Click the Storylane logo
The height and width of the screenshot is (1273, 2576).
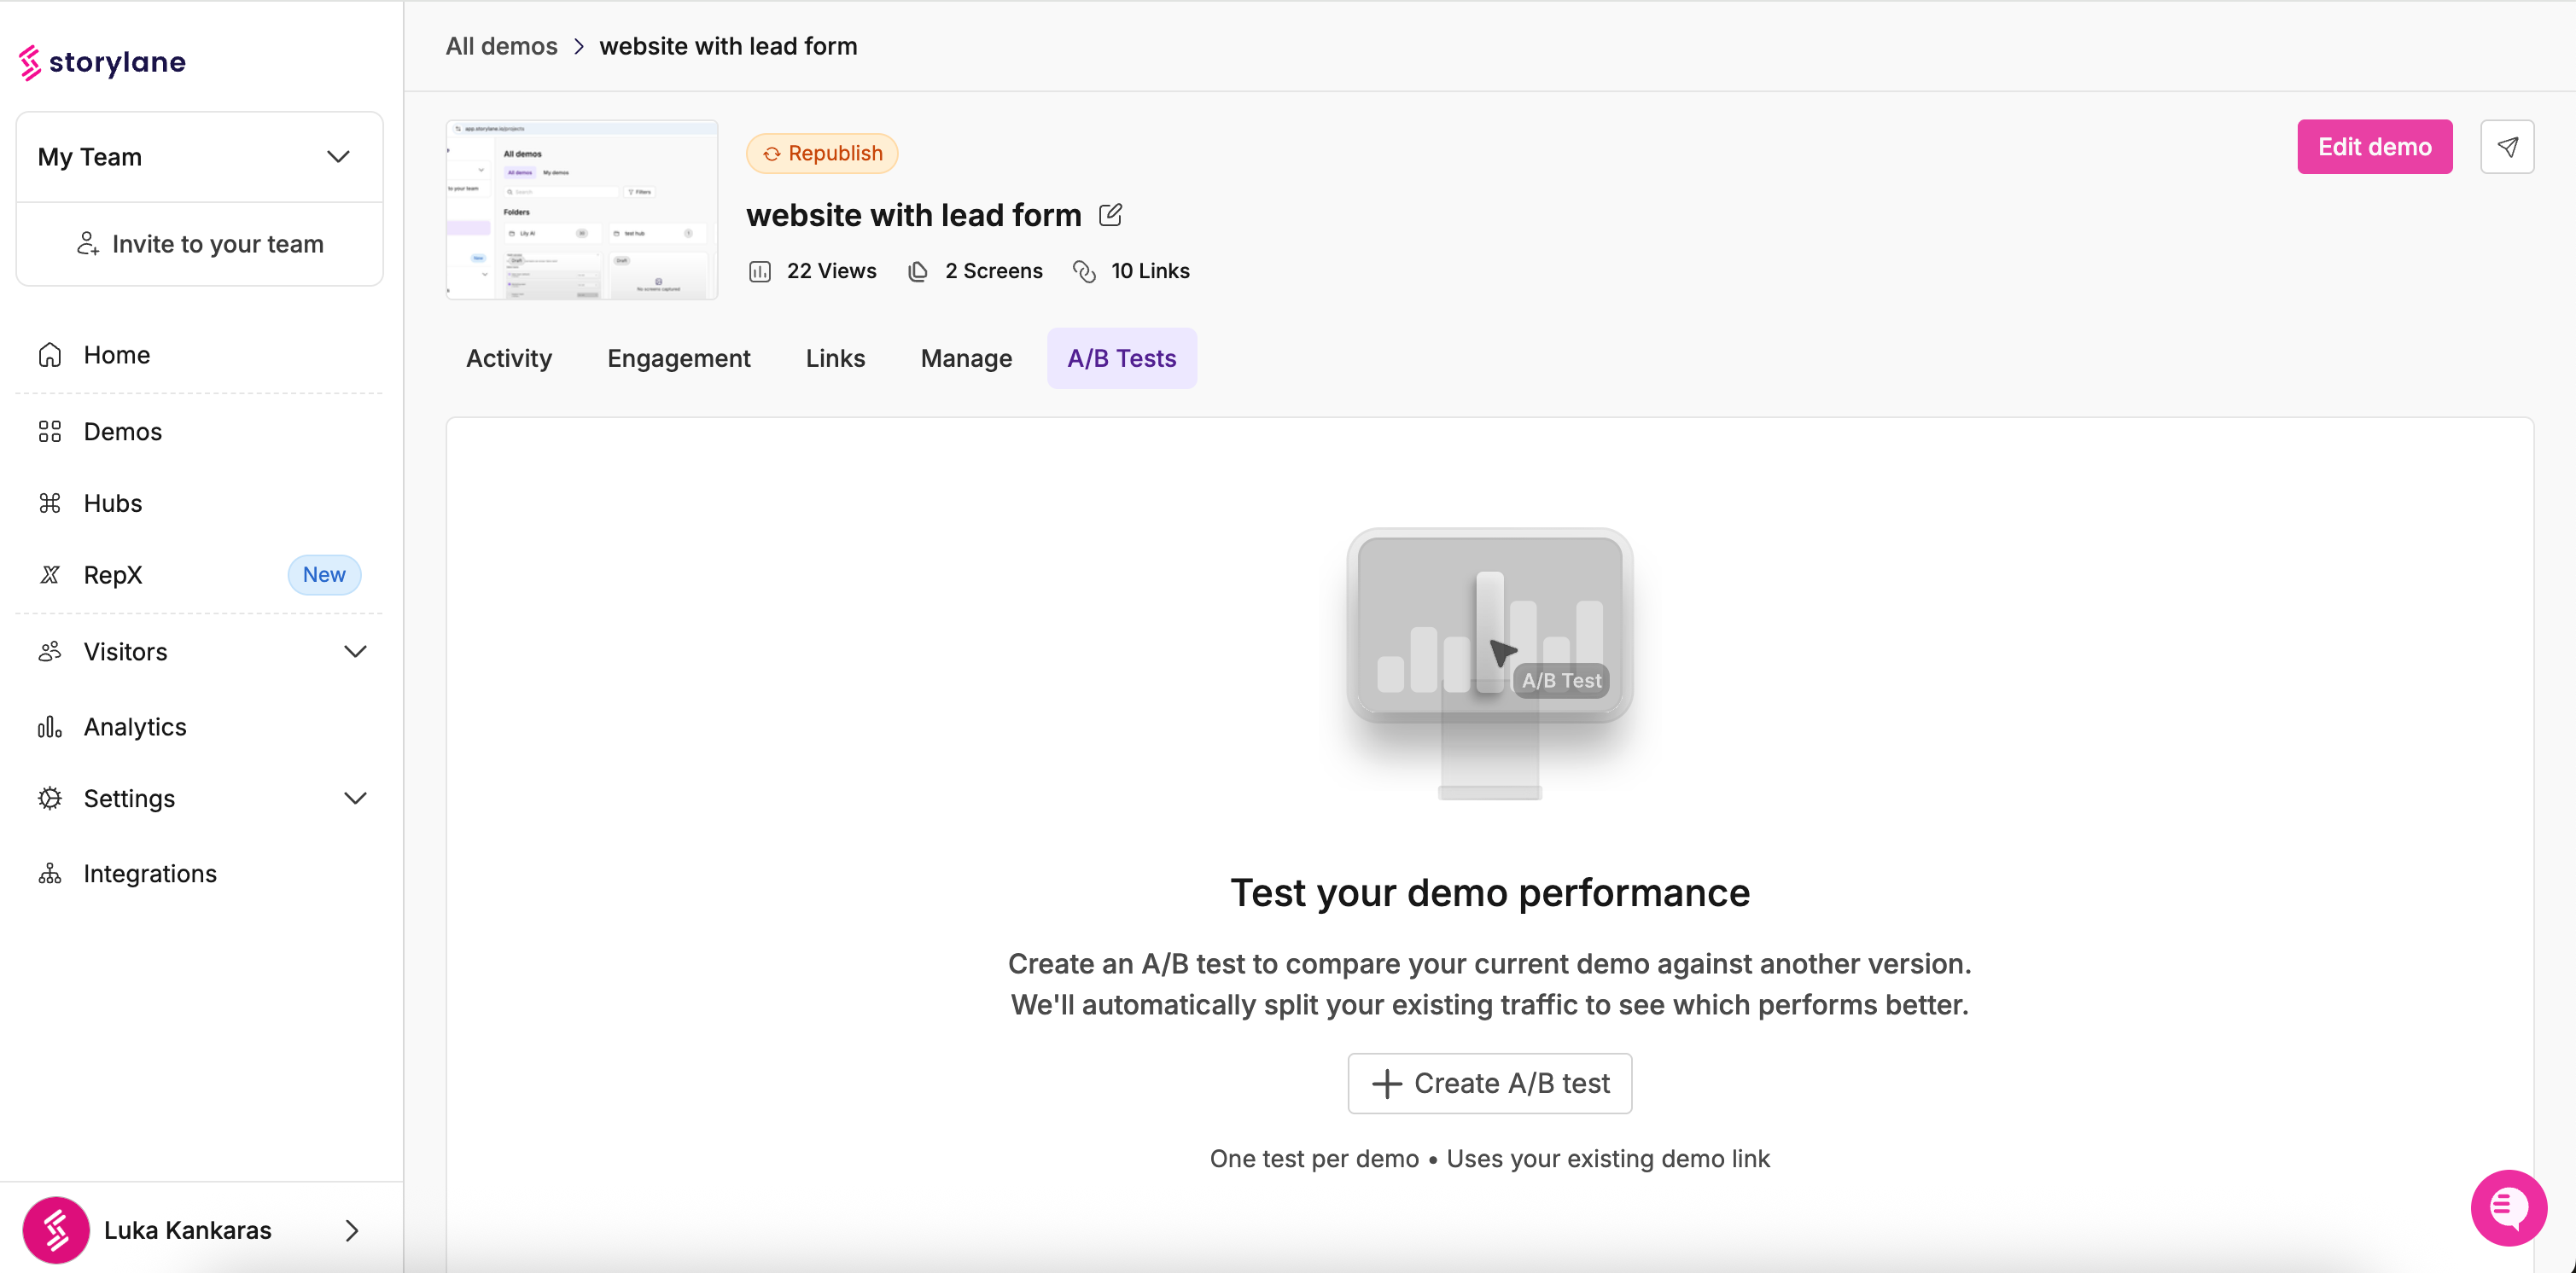102,62
